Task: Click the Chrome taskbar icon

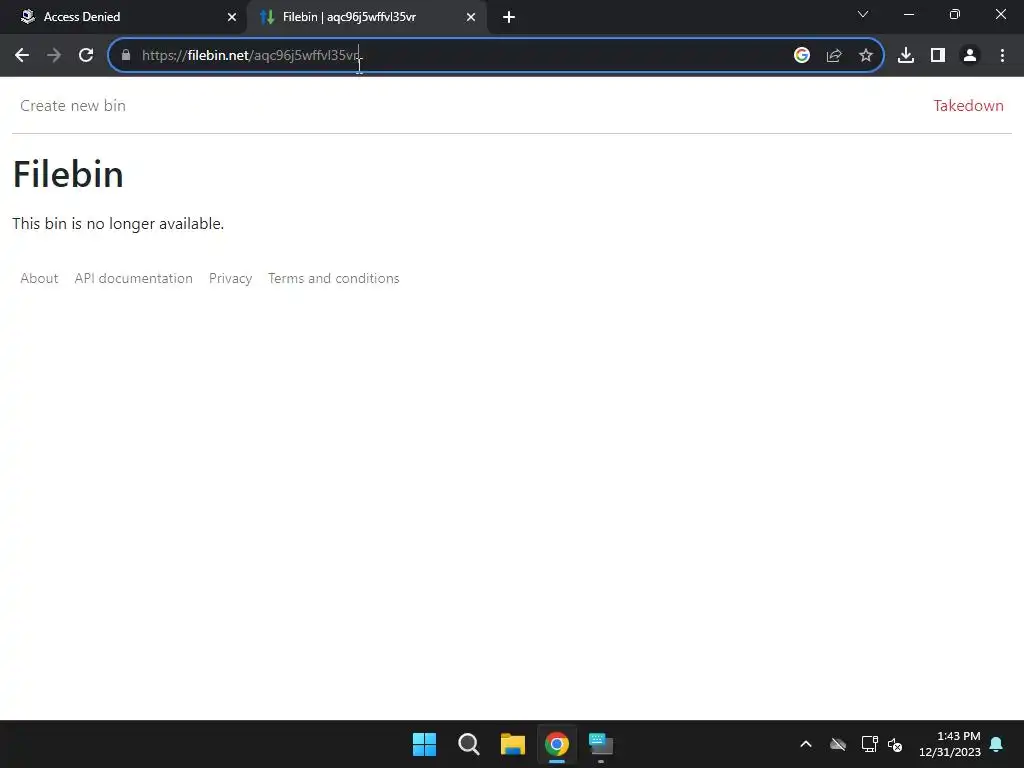Action: coord(557,744)
